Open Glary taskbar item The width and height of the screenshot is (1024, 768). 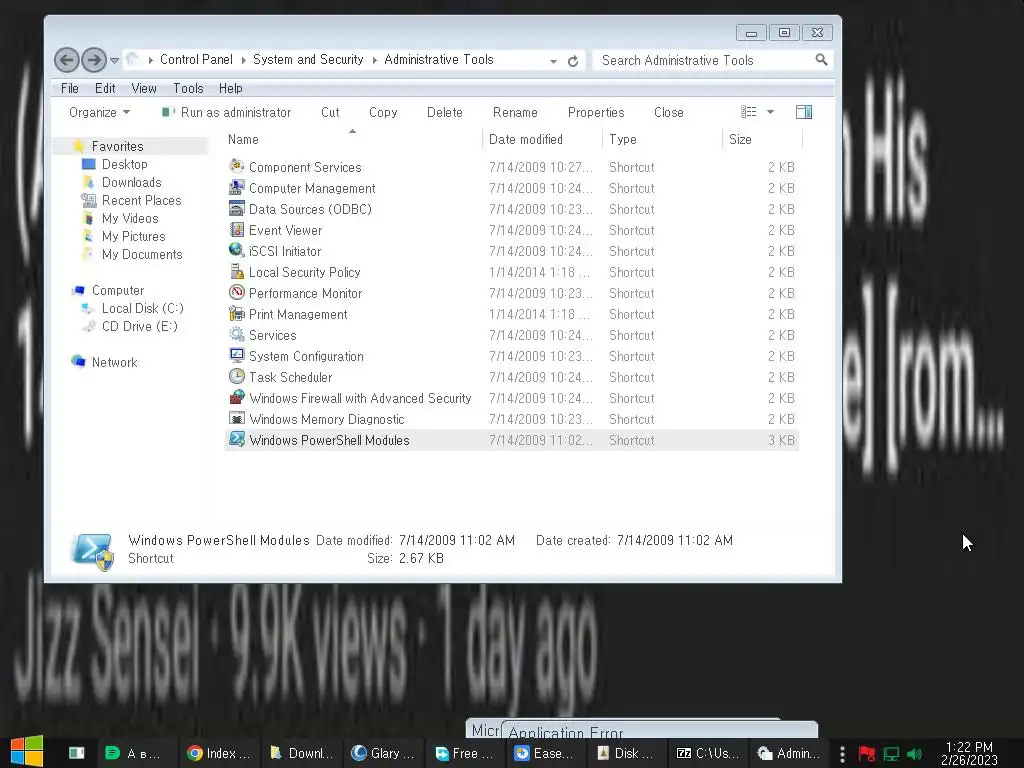(383, 754)
